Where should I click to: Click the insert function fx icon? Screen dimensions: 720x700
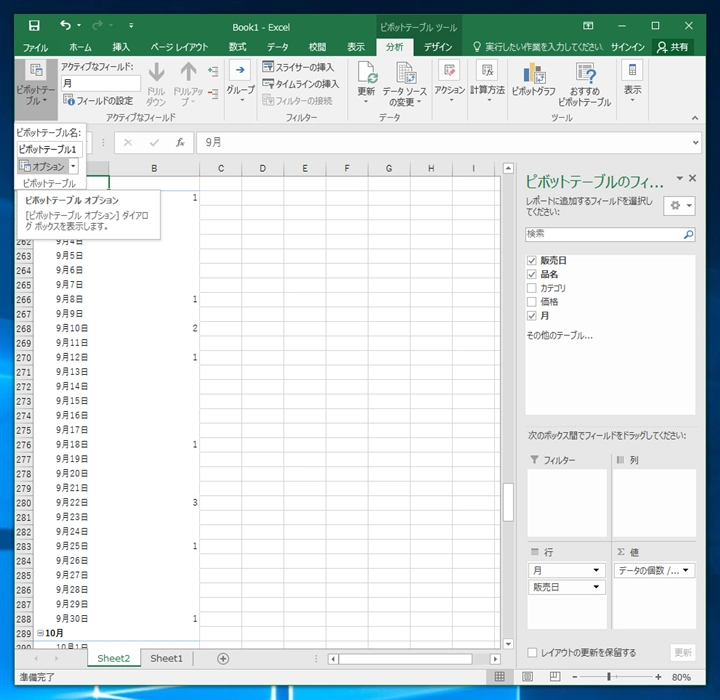[180, 142]
